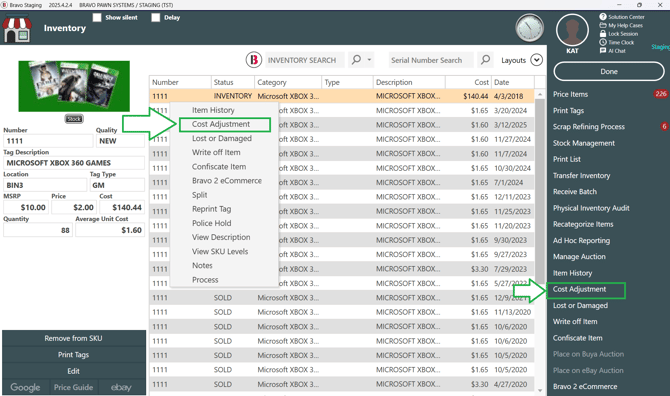
Task: Click the INVENTORY SEARCH field
Action: (304, 60)
